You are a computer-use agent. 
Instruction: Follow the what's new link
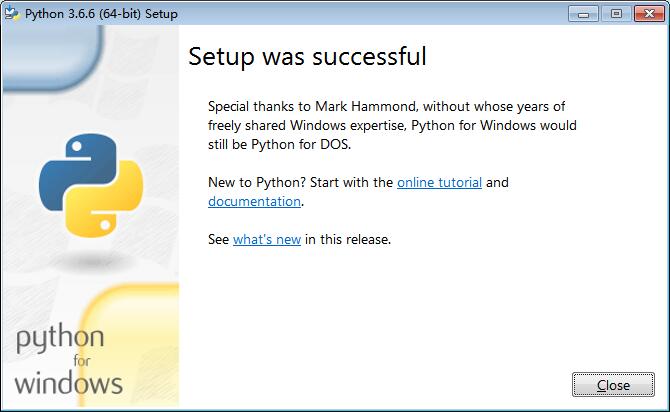(x=267, y=240)
